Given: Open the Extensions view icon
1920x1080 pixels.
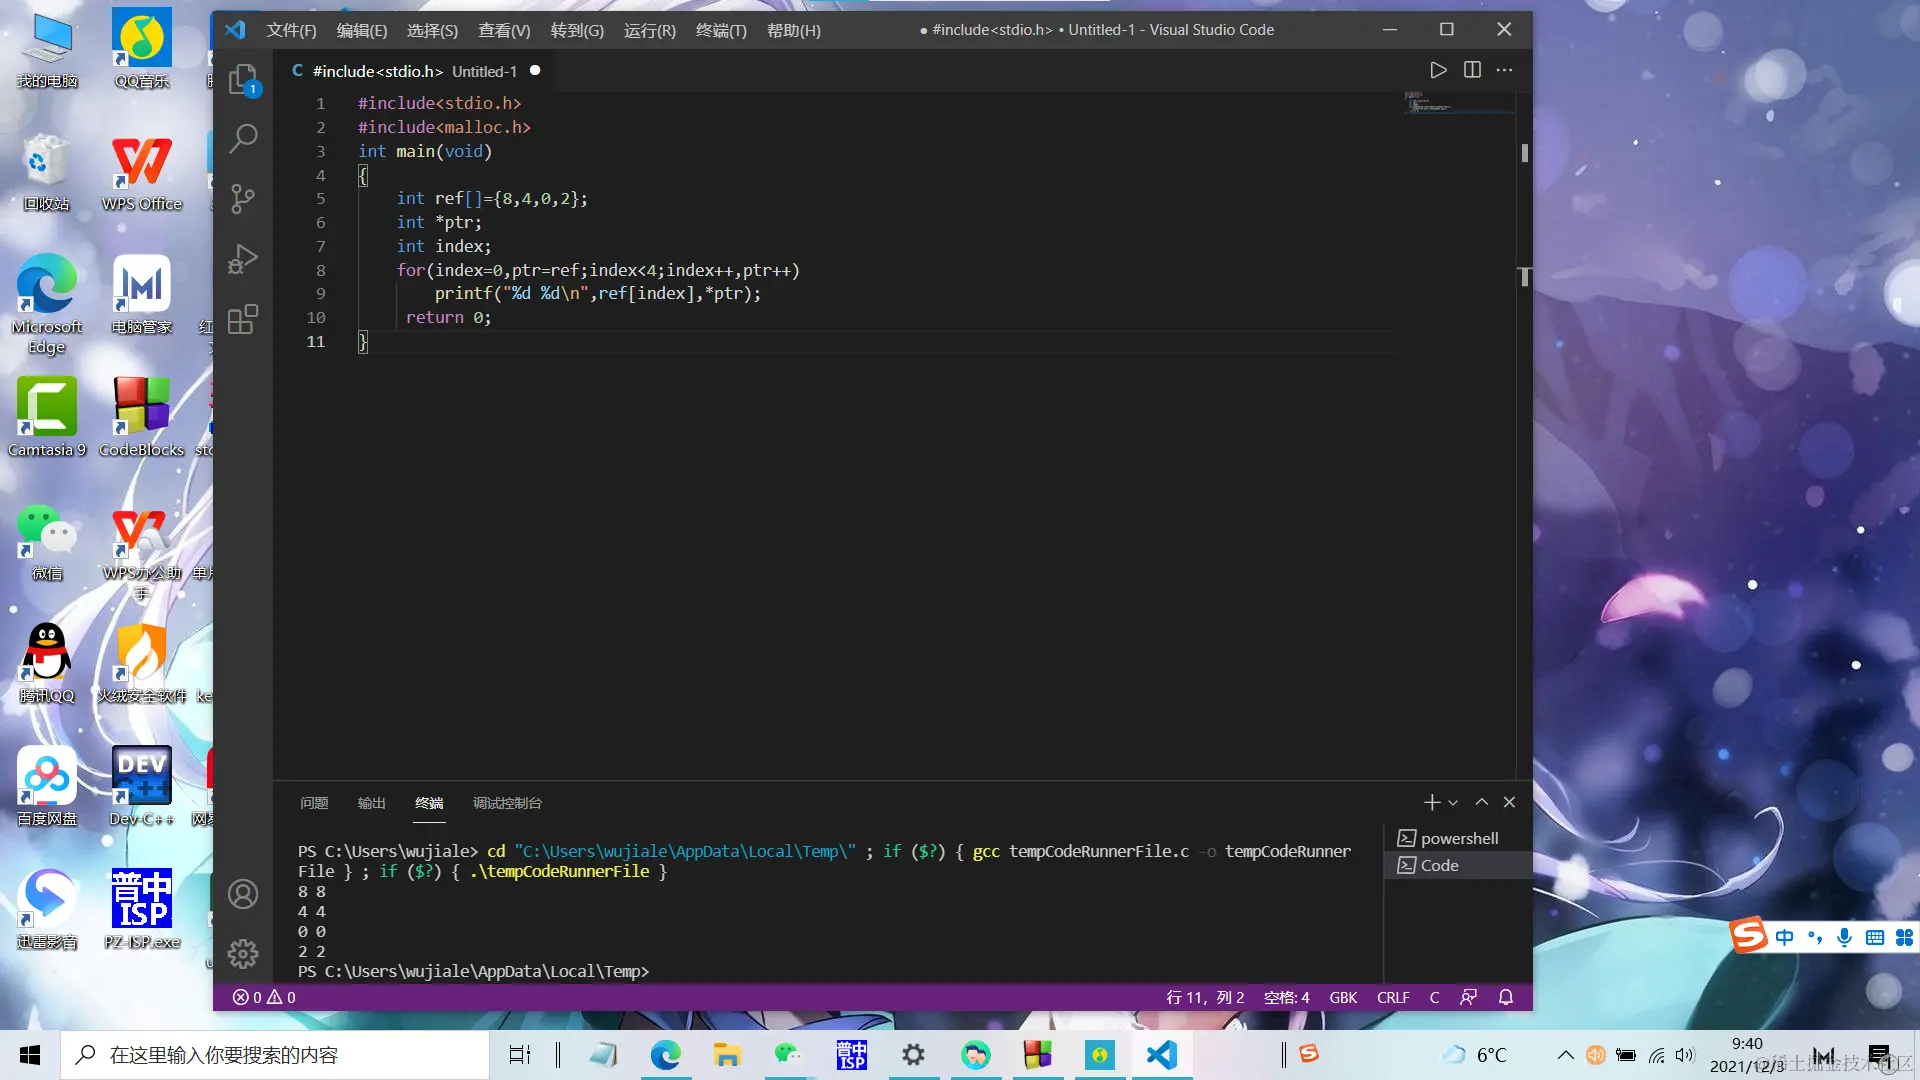Looking at the screenshot, I should pos(243,319).
